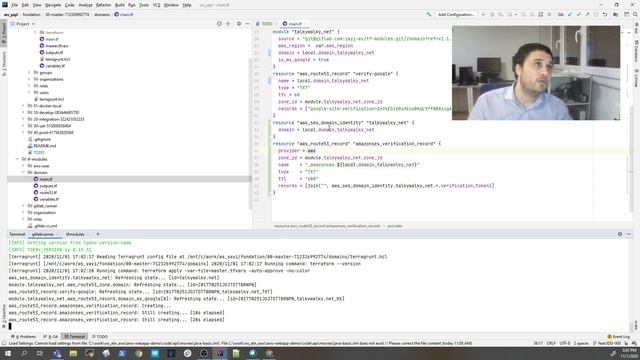Screen dimensions: 640x360
Task: Open the Help menu
Action: pos(187,5)
